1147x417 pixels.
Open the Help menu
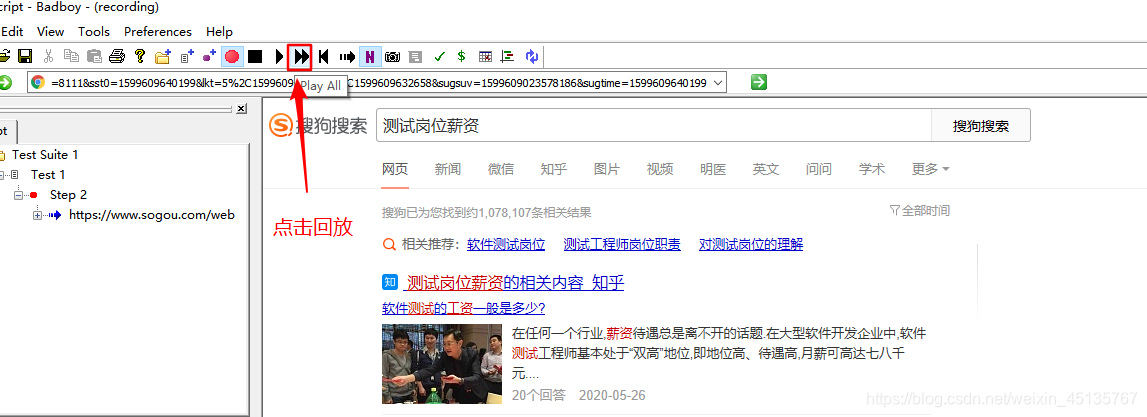coord(219,31)
